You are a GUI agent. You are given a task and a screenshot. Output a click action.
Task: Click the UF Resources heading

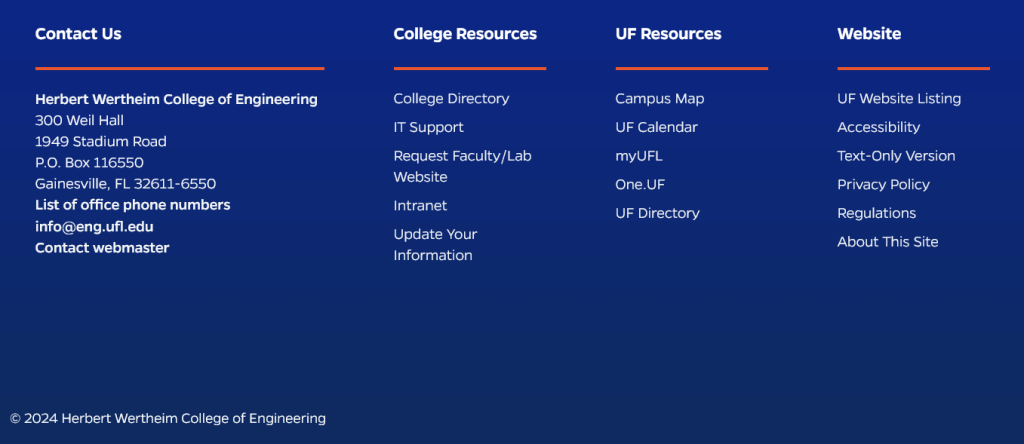668,34
